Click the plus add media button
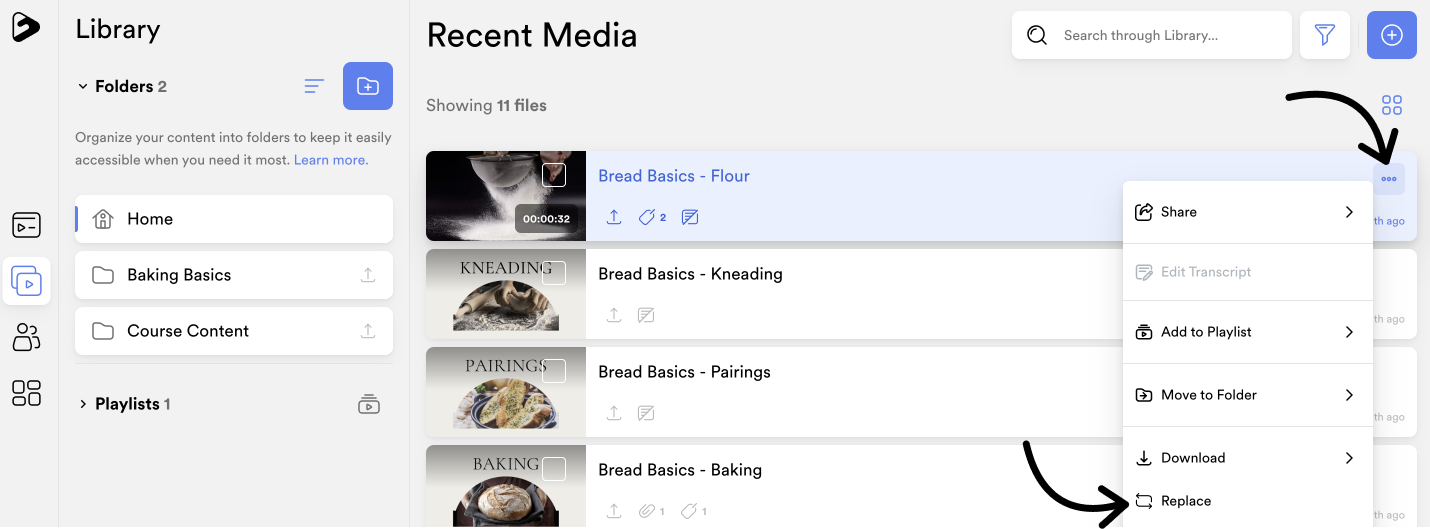This screenshot has width=1430, height=529. click(x=1392, y=35)
